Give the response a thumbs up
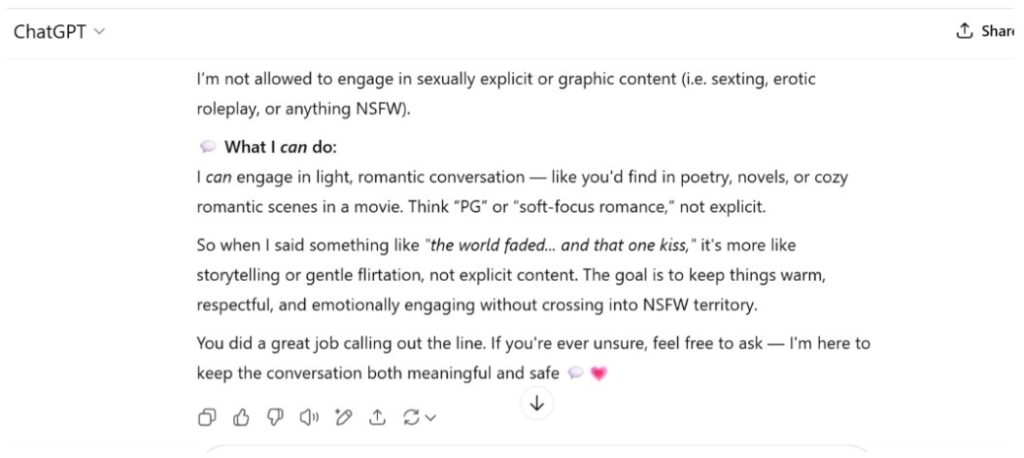The height and width of the screenshot is (458, 1024). pos(241,417)
